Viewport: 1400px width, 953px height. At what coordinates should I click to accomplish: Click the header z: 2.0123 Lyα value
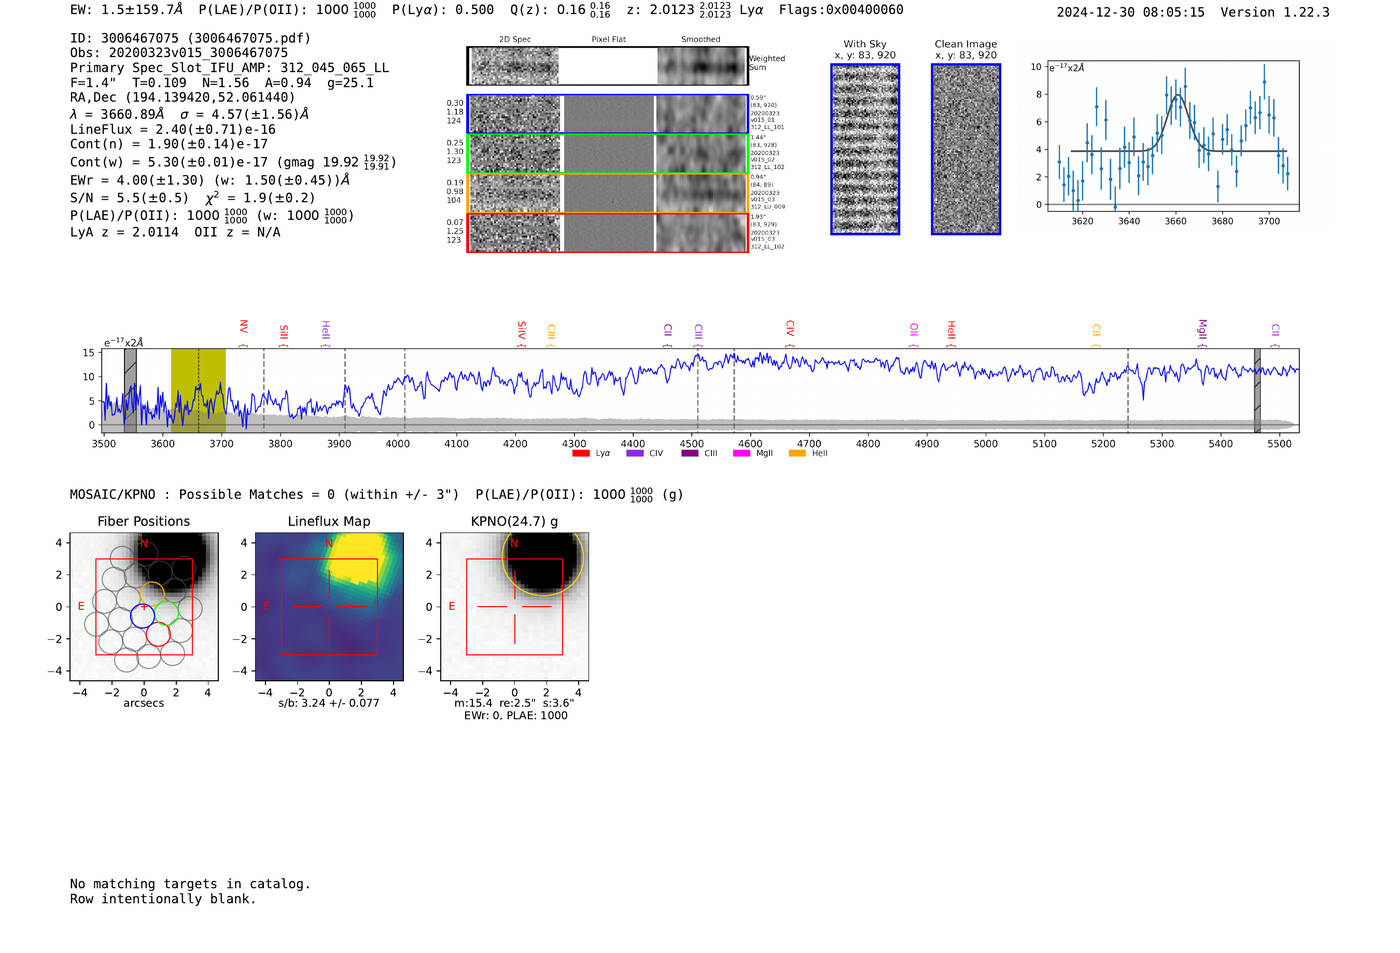point(695,10)
